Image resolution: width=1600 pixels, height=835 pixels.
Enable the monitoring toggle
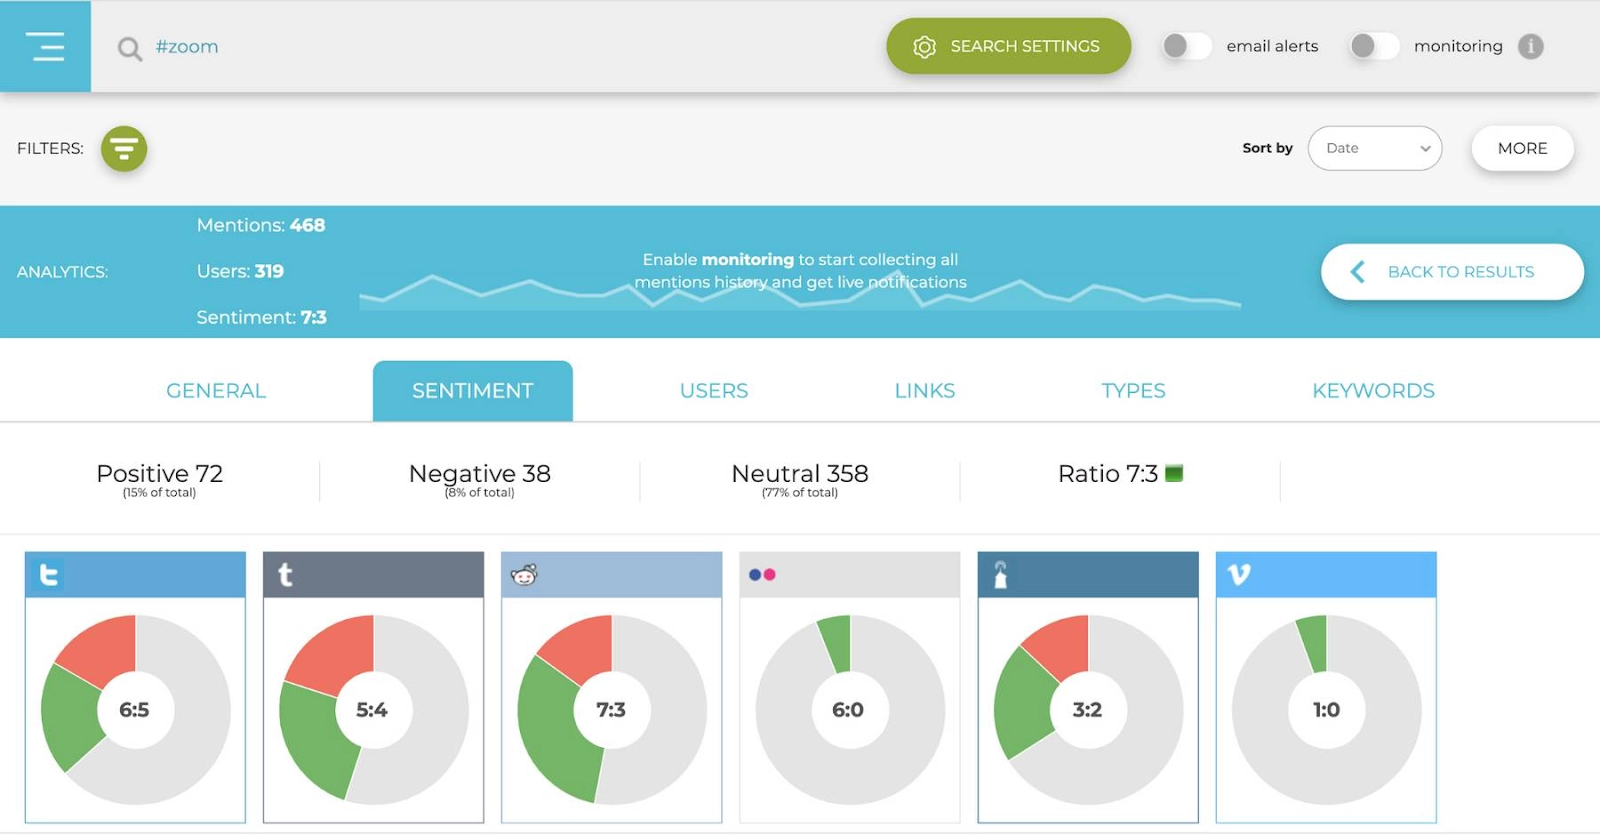1374,46
